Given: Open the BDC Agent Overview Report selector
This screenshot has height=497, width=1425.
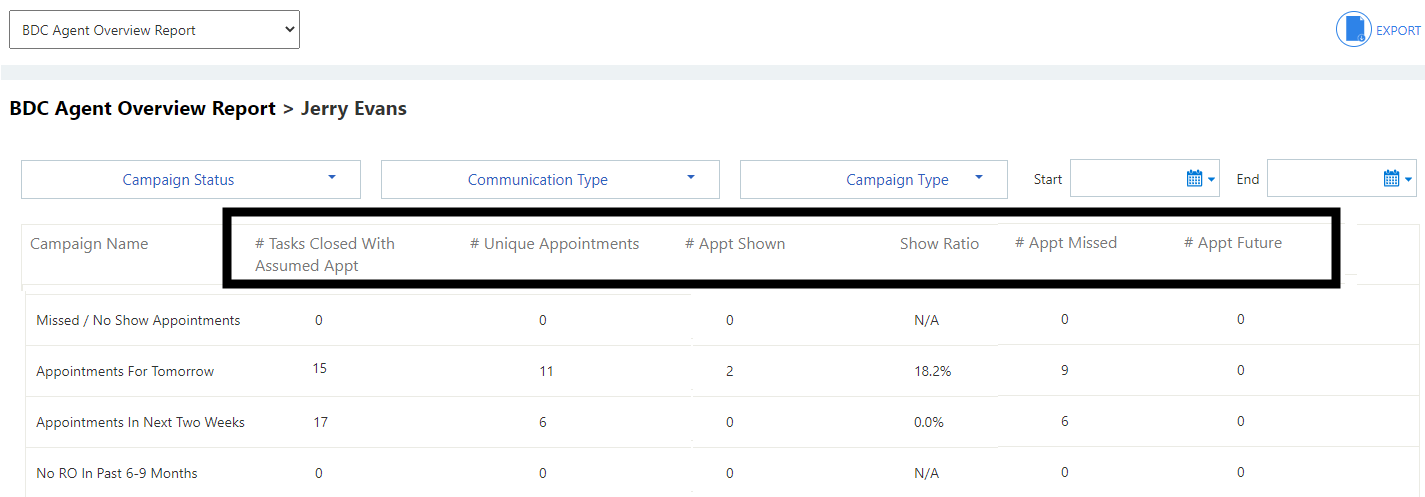Looking at the screenshot, I should [154, 30].
